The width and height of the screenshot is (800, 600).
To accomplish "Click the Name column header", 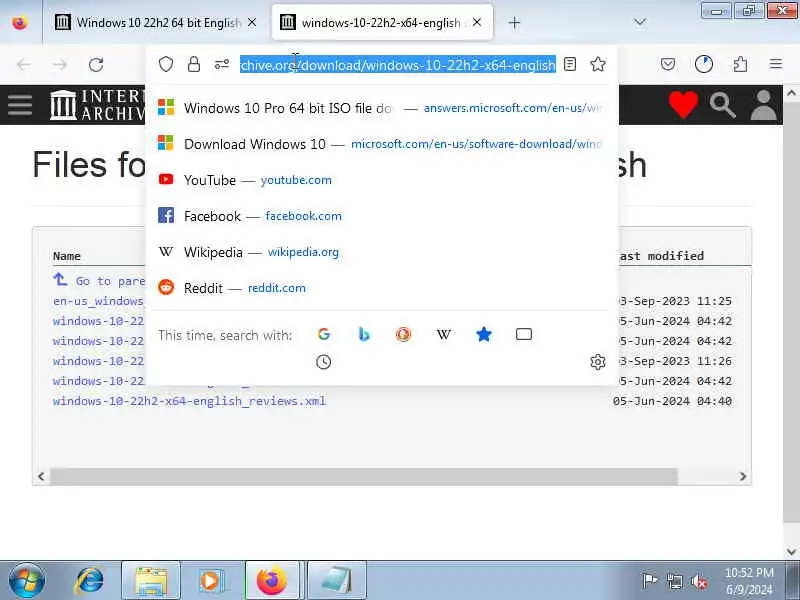I will 67,256.
